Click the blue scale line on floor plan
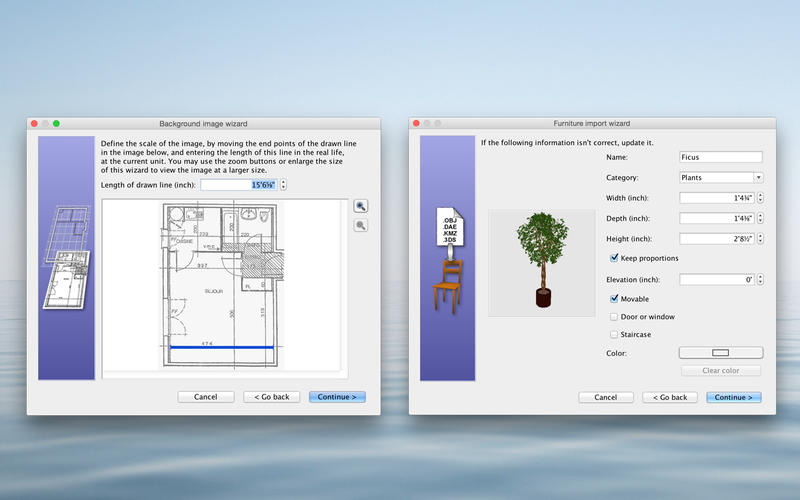Viewport: 800px width, 500px height. coord(222,348)
